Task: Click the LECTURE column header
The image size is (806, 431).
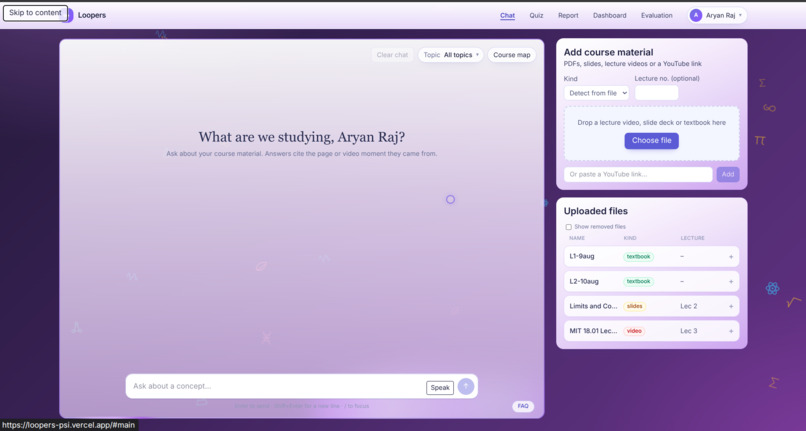Action: point(692,238)
